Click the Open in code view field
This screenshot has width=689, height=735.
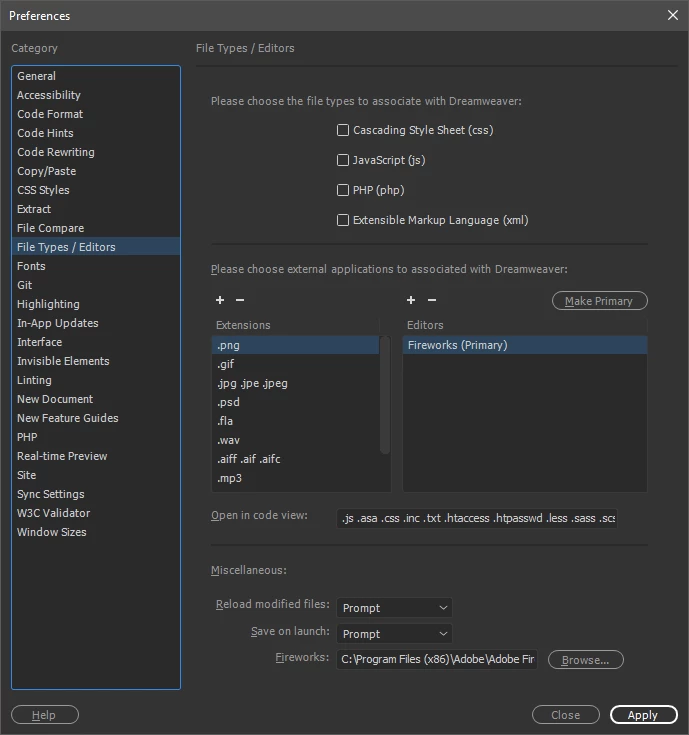coord(477,518)
